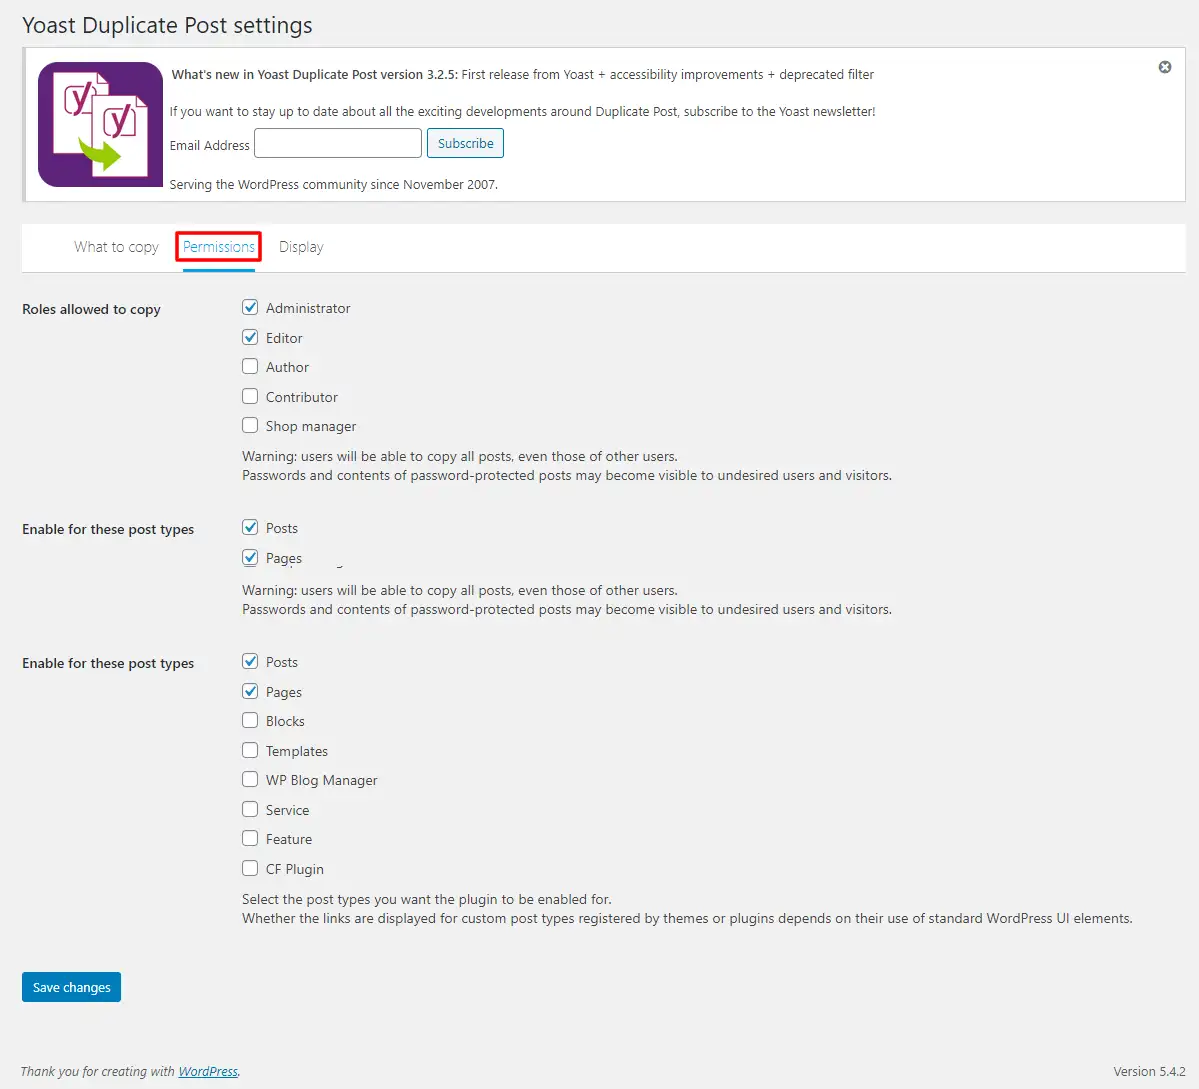
Task: Enable the Blocks post type checkbox
Action: click(250, 720)
